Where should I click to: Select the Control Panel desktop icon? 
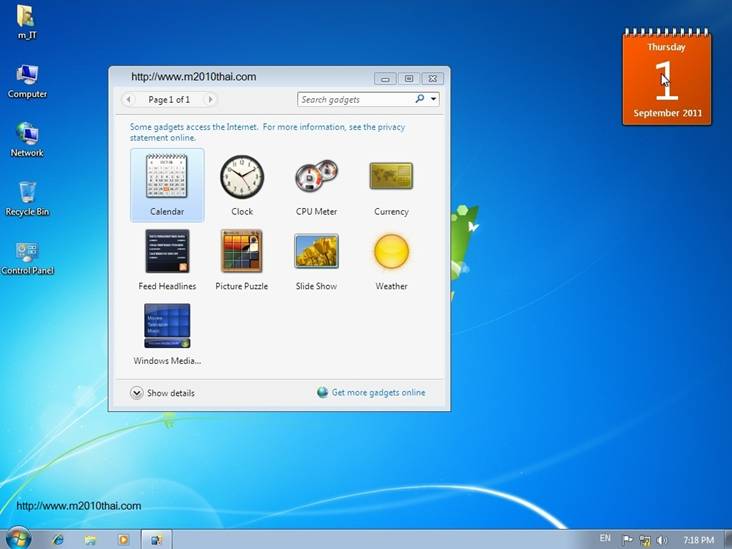(27, 258)
